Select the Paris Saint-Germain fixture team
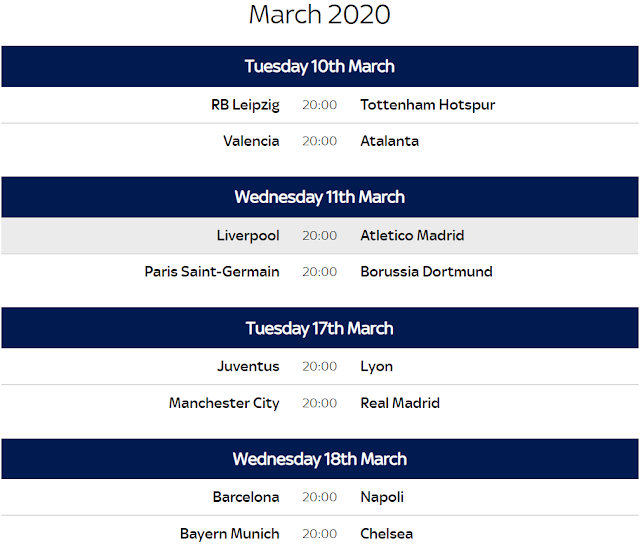The height and width of the screenshot is (547, 640). click(212, 271)
